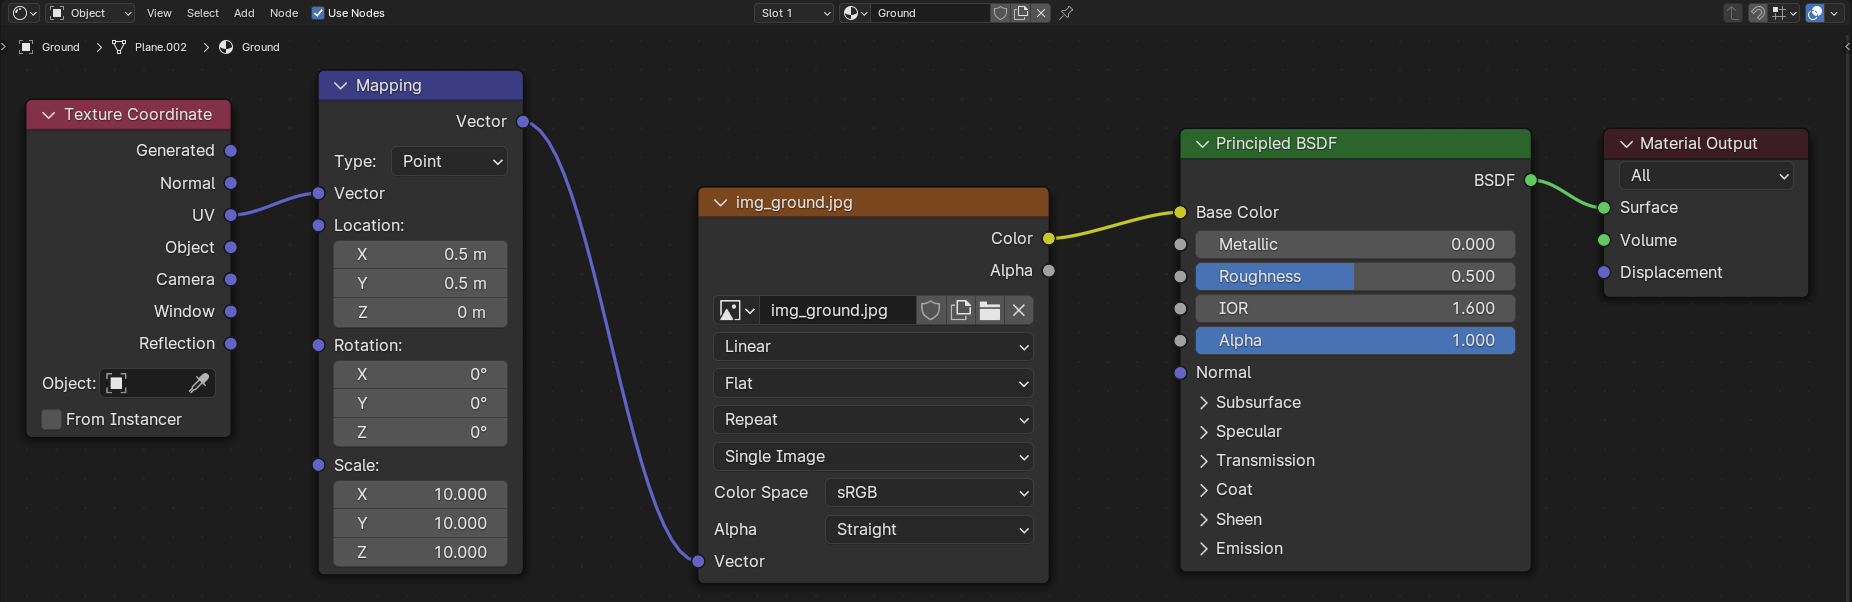The height and width of the screenshot is (602, 1852).
Task: Click the fake user shield for img_ground.jpg
Action: coord(930,310)
